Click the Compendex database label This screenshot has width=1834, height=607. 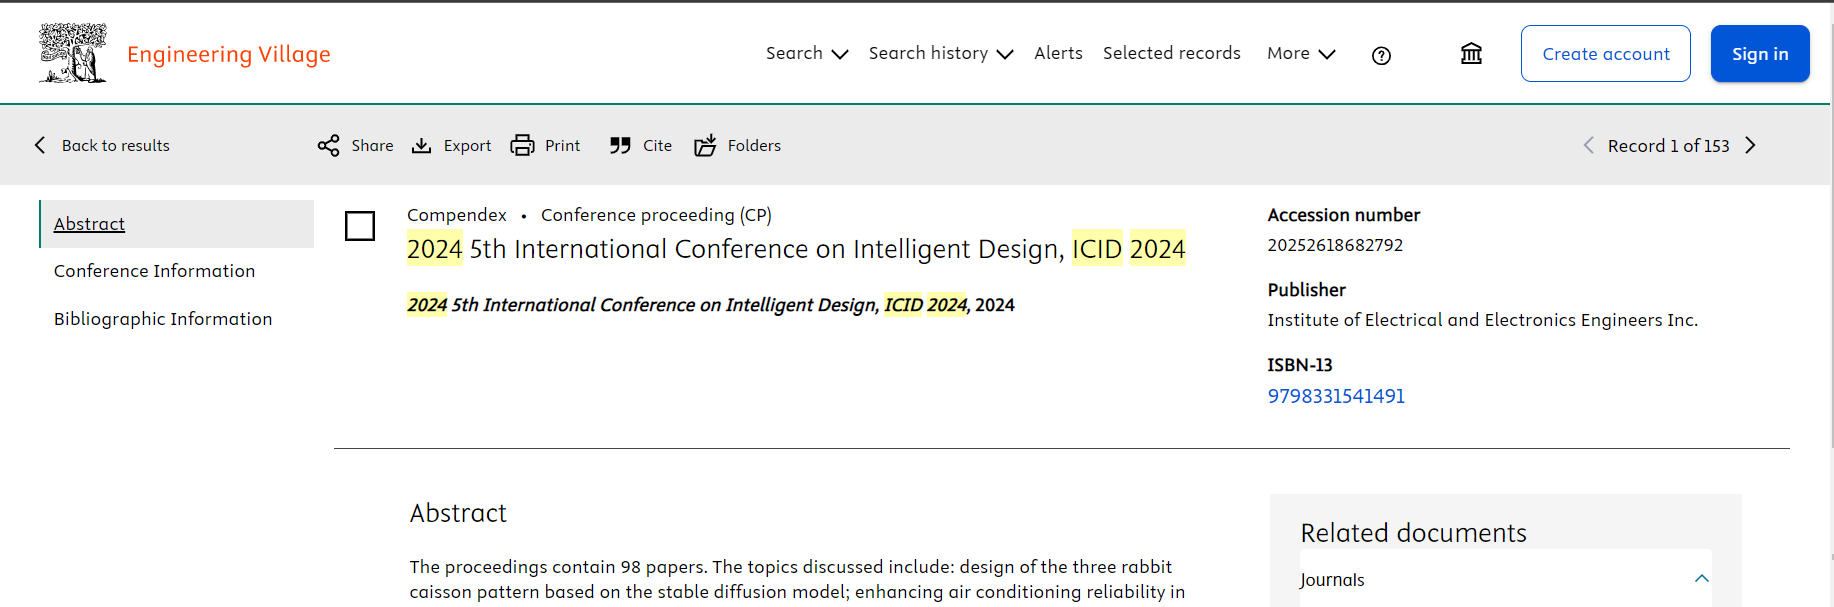pyautogui.click(x=456, y=215)
